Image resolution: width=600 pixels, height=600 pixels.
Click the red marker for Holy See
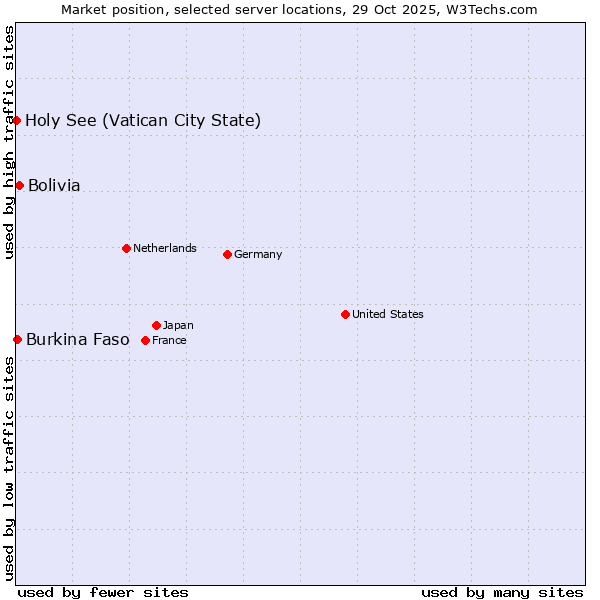tap(17, 120)
